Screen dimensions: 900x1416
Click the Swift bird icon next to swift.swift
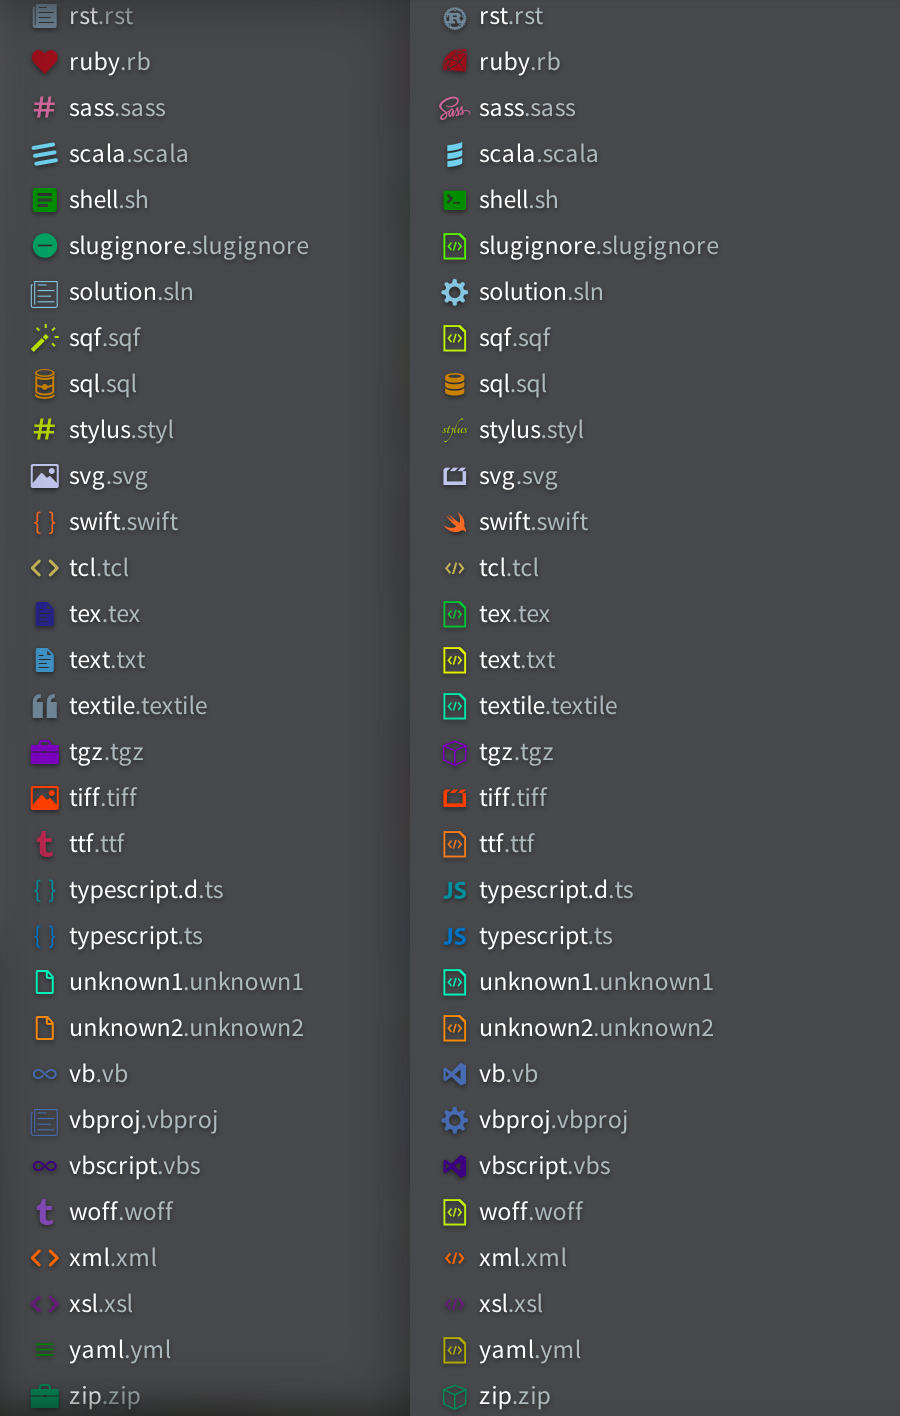coord(455,522)
